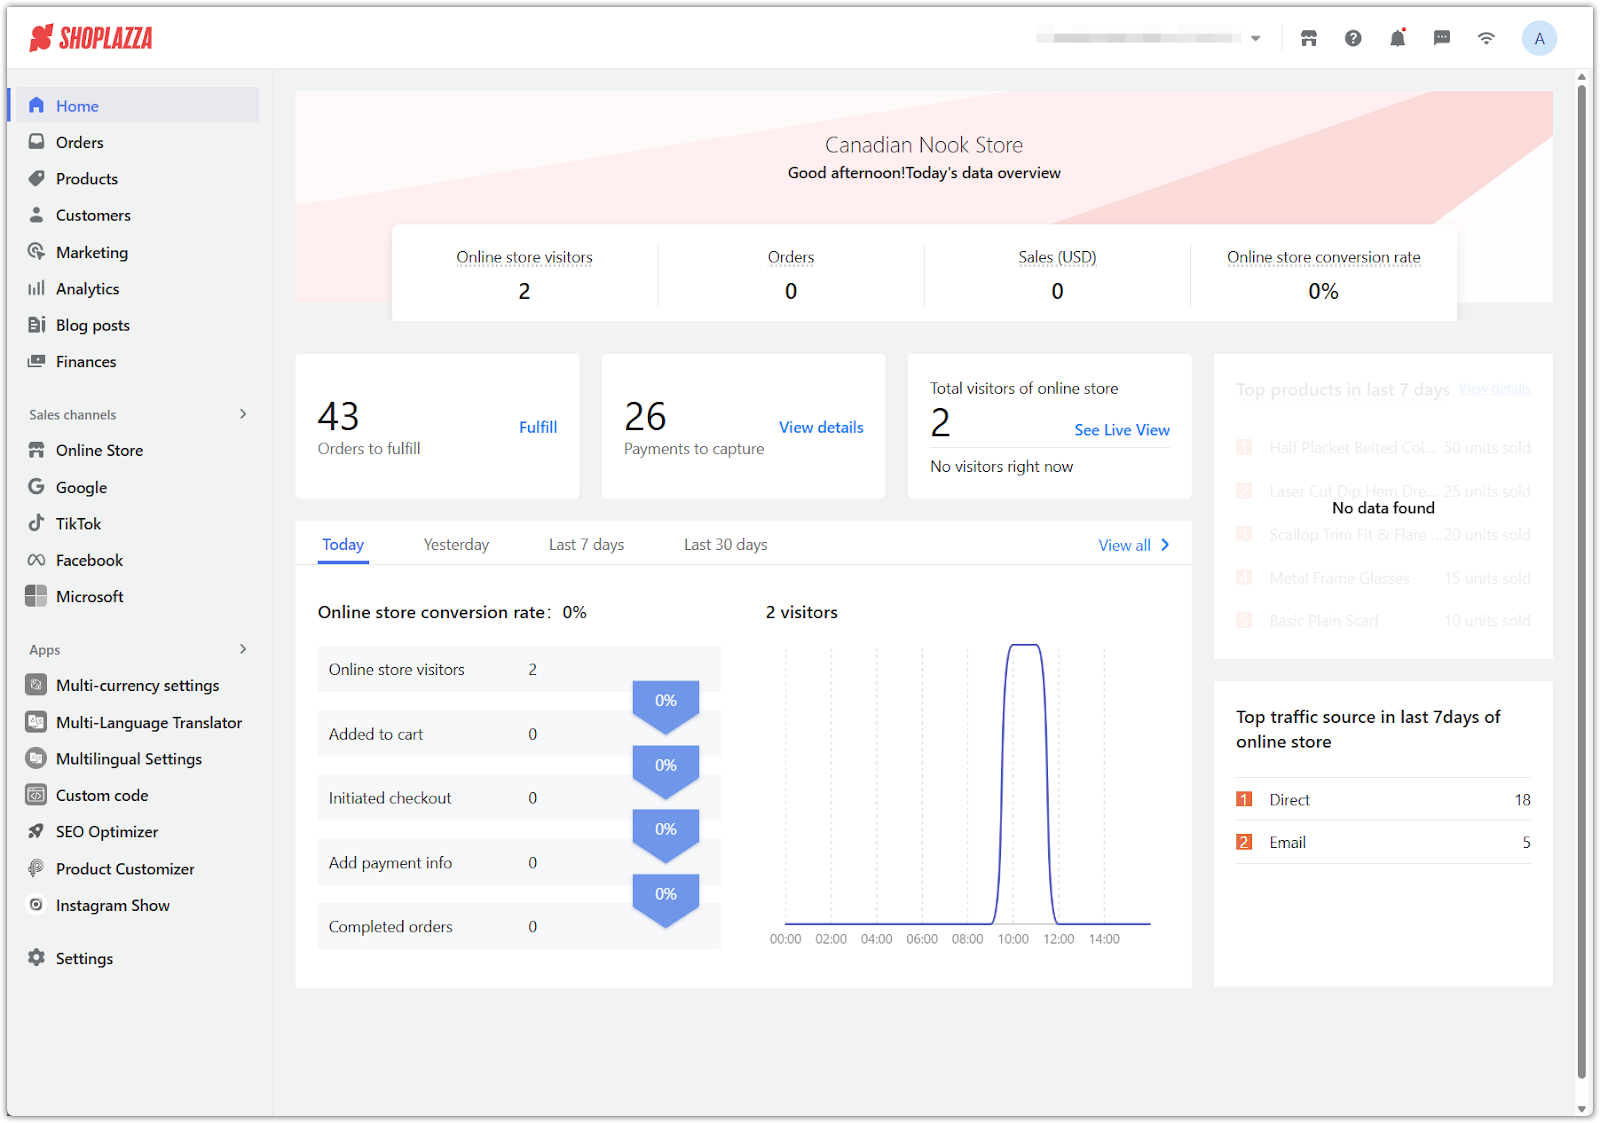Click the SEO Optimizer rocket icon
Viewport: 1600px width, 1123px height.
click(36, 831)
